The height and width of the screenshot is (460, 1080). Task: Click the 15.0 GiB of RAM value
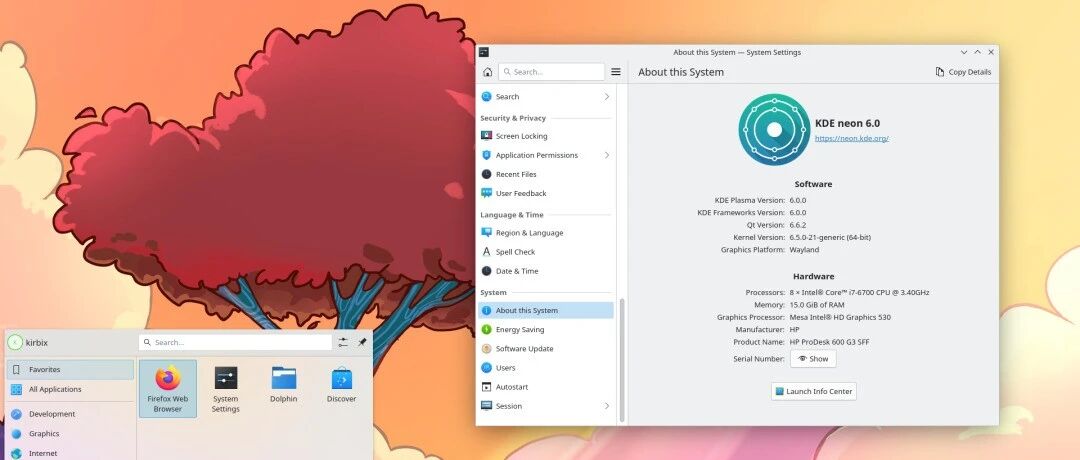pyautogui.click(x=817, y=305)
